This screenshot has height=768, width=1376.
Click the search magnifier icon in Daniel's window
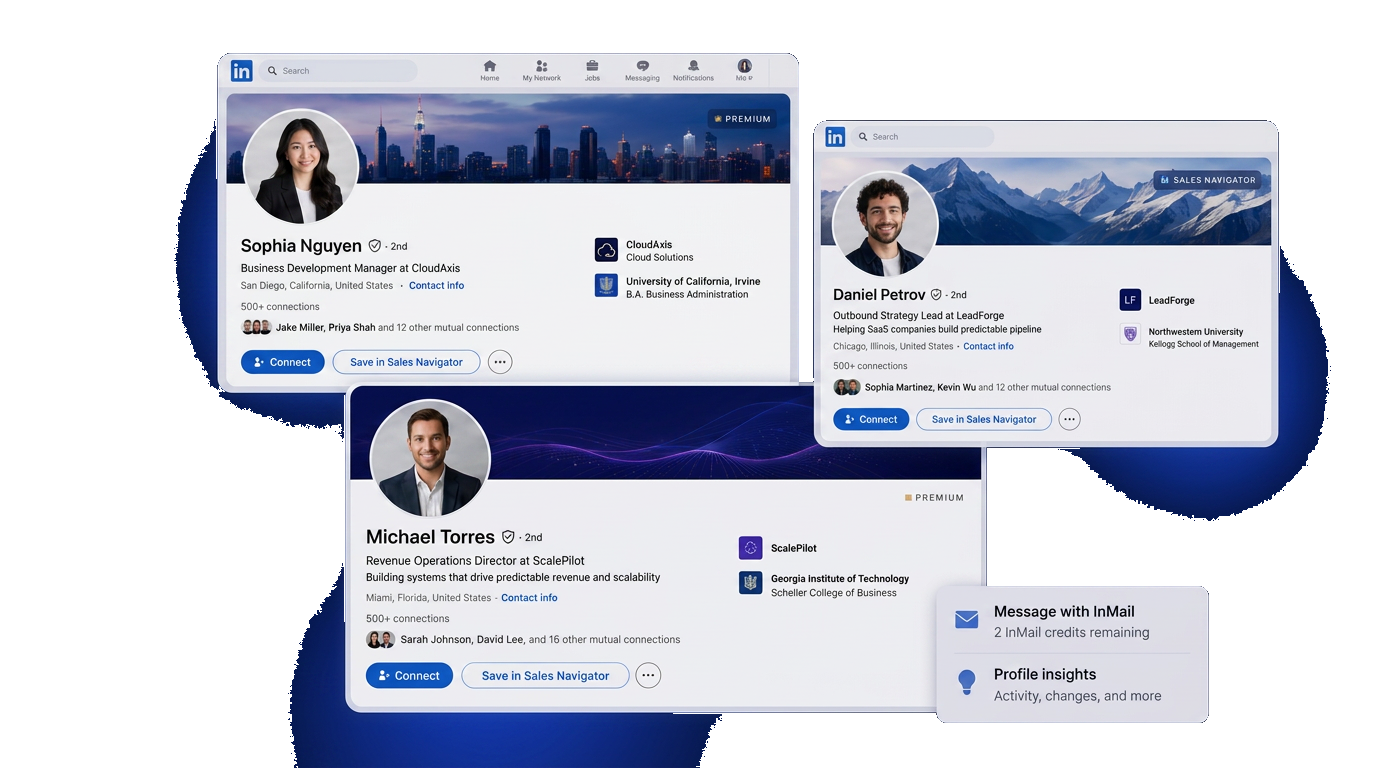[x=863, y=137]
